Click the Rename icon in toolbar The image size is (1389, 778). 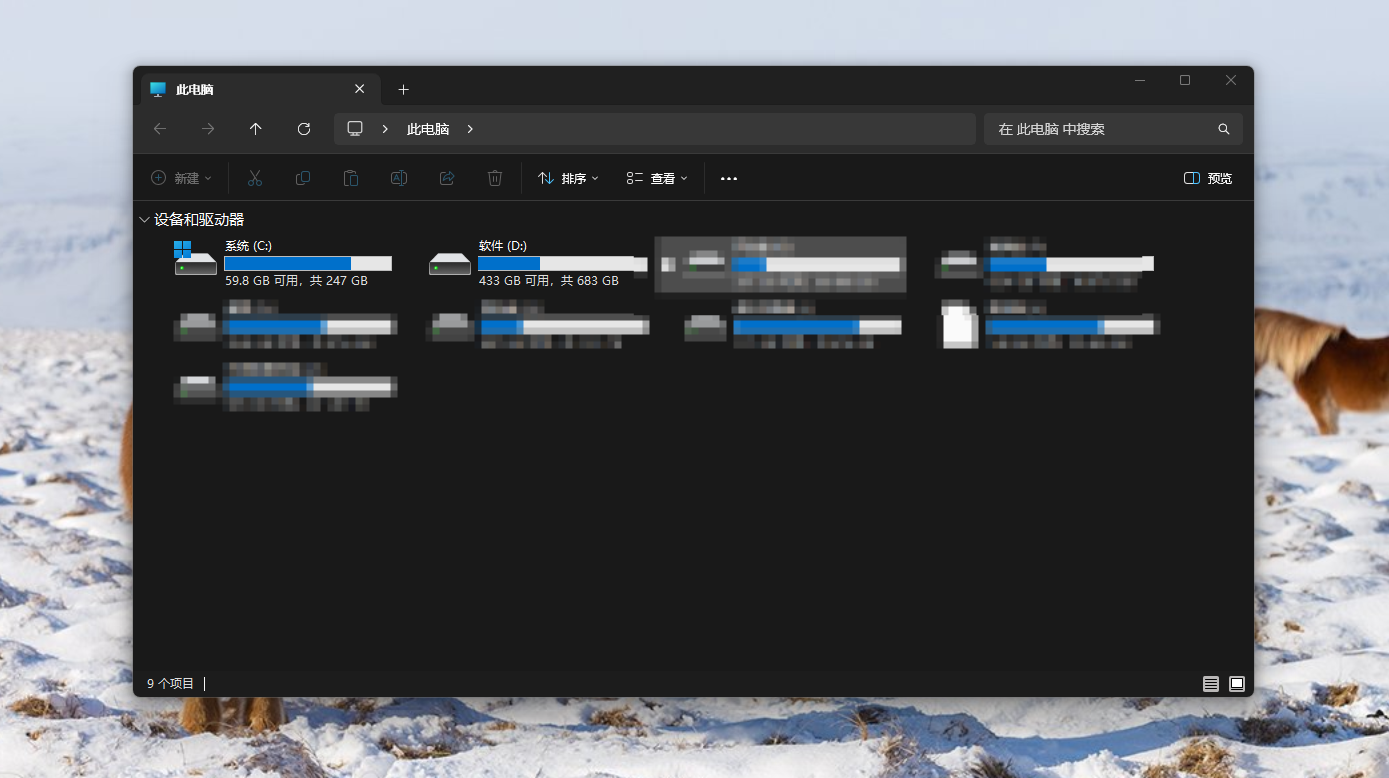(x=399, y=178)
